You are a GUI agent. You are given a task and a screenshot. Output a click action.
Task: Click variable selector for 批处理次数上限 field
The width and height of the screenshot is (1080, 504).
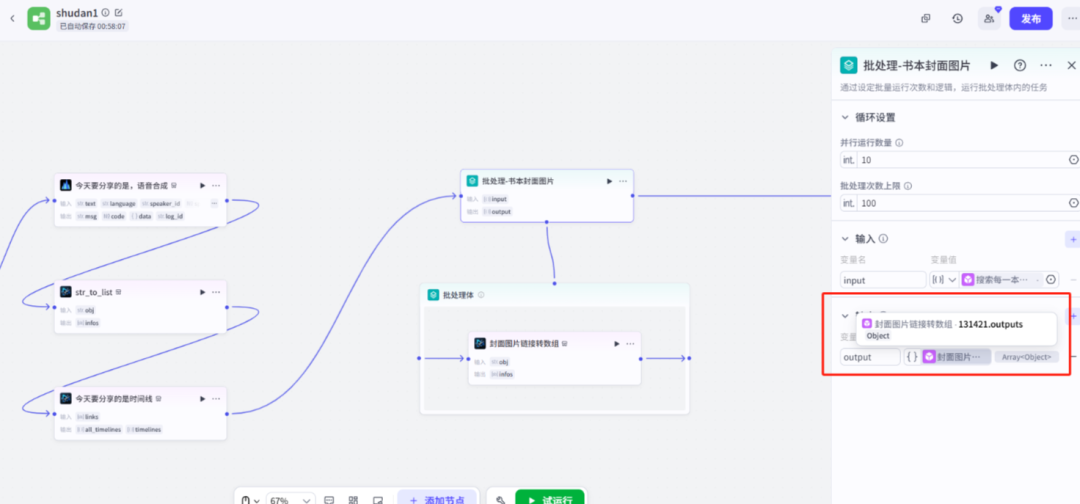(1073, 203)
